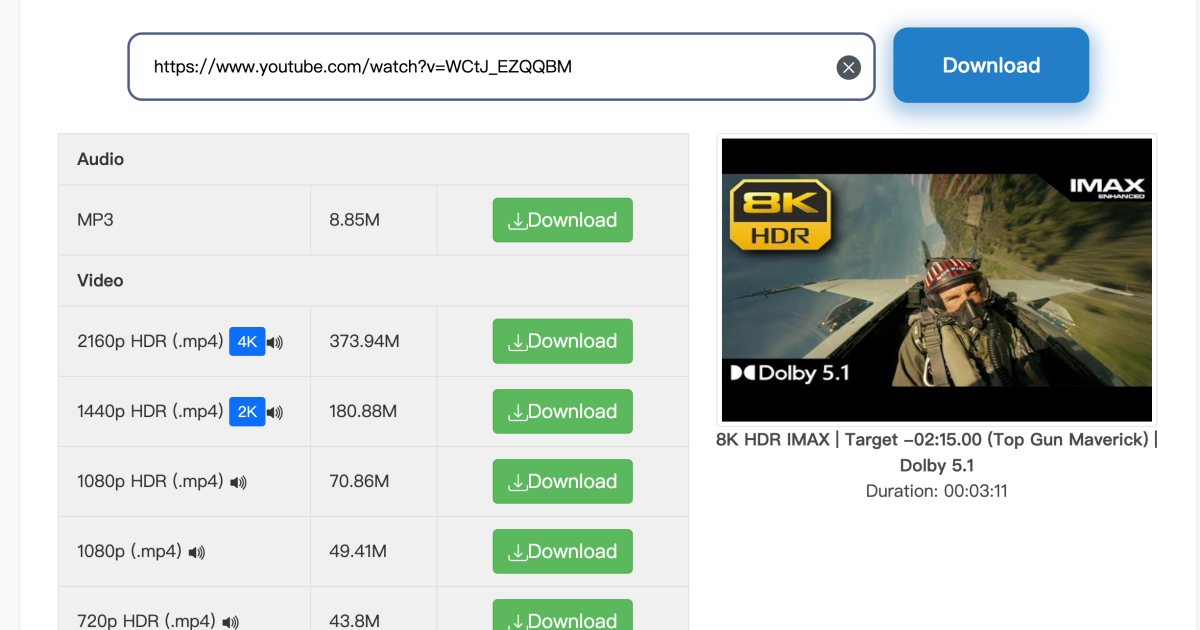Click the speaker icon beside 720p HDR
This screenshot has height=630, width=1200.
(x=231, y=623)
